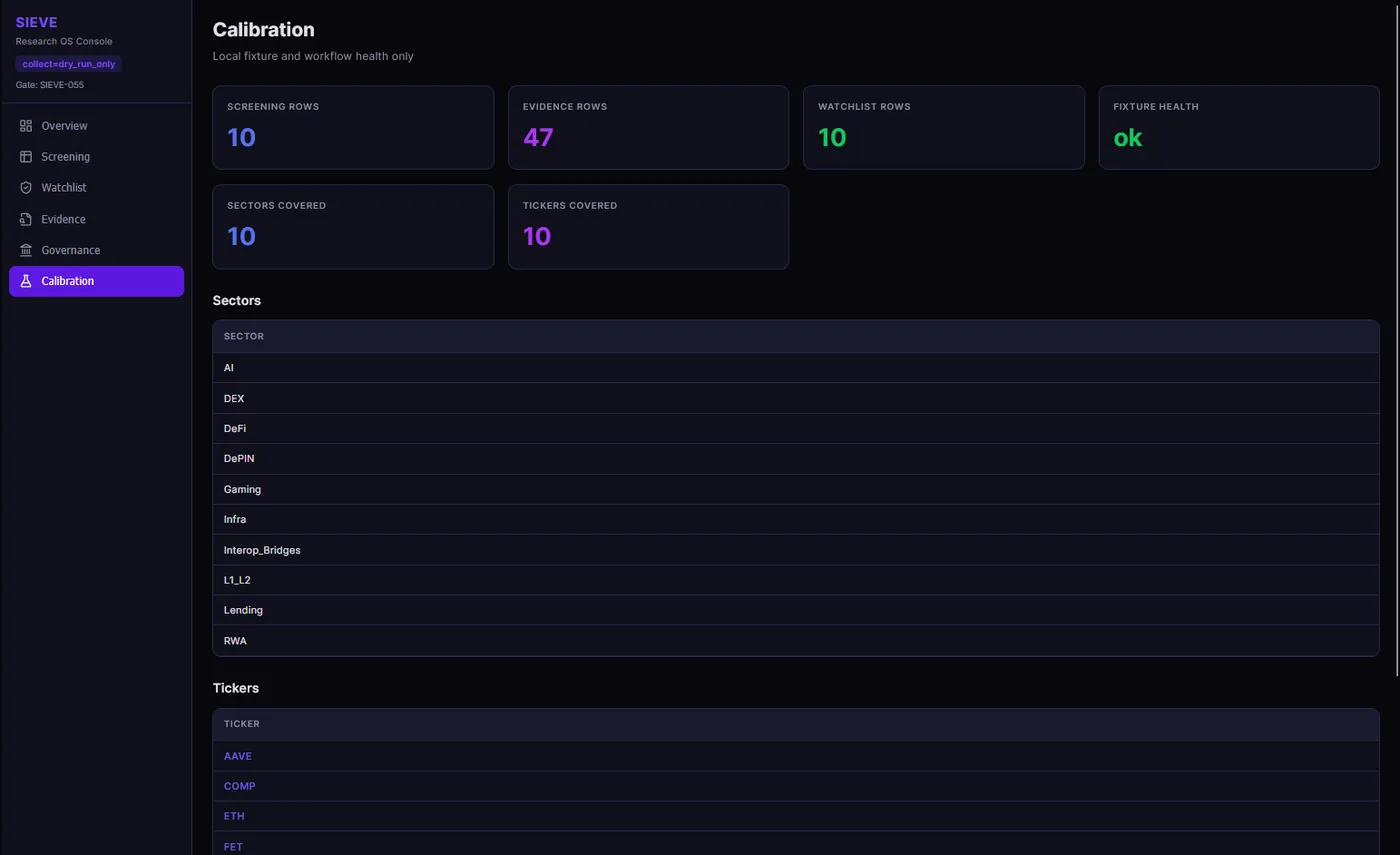This screenshot has height=855, width=1400.
Task: Select the DePIN sector row
Action: (x=796, y=459)
